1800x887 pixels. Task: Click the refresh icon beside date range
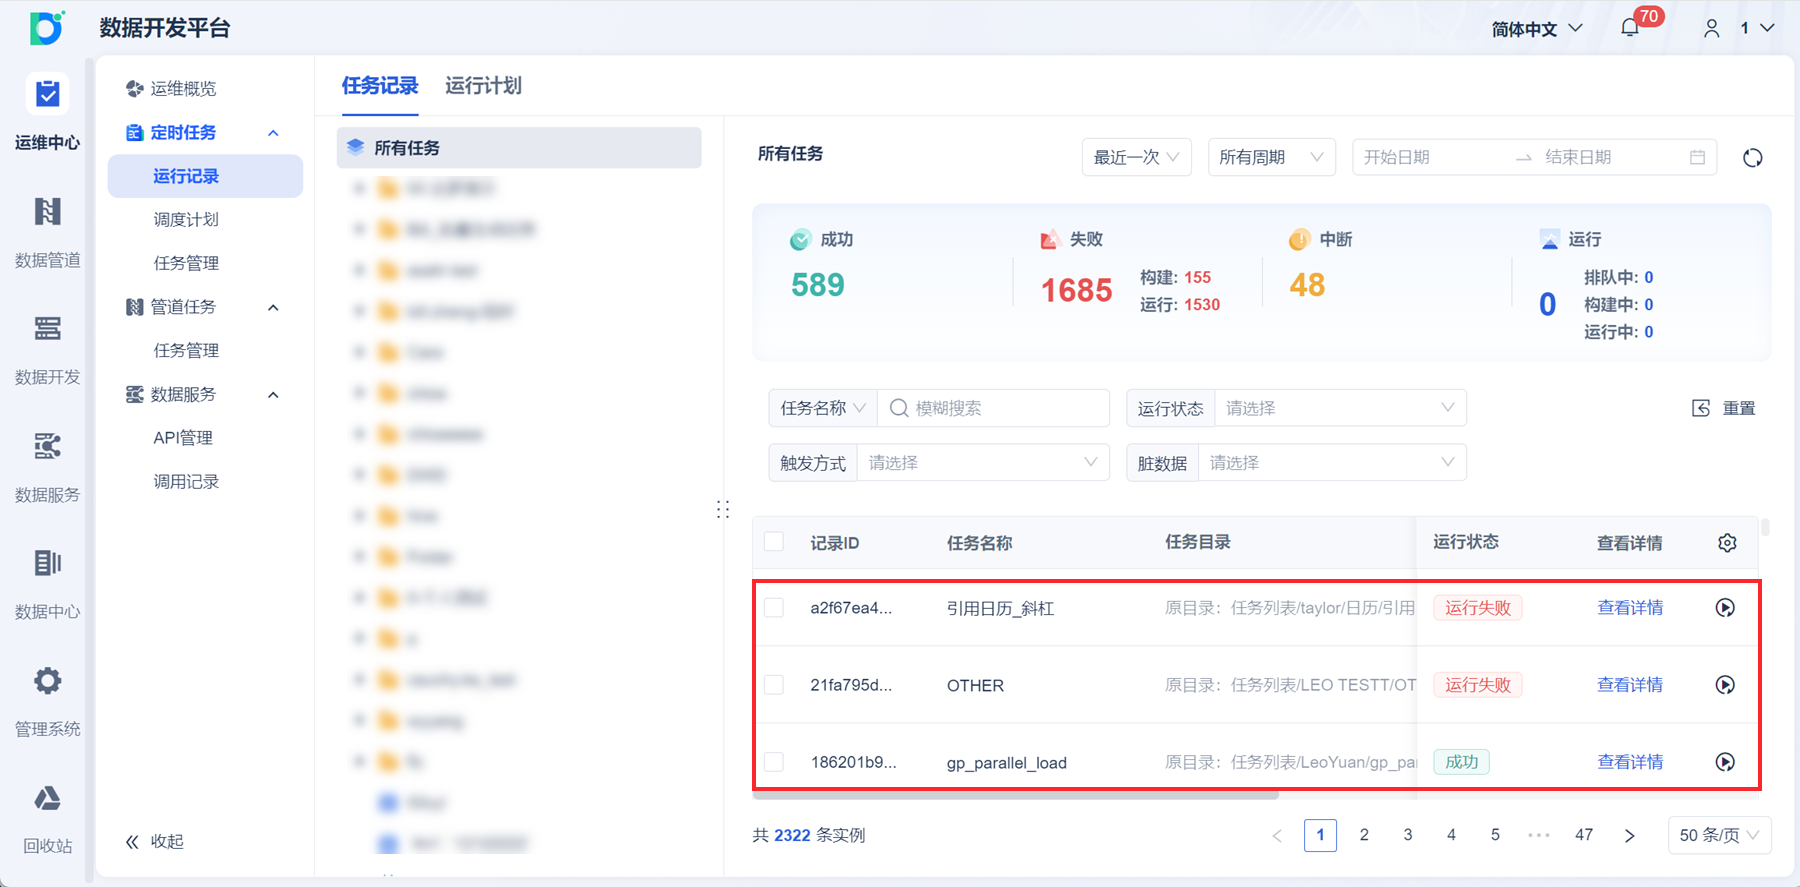point(1752,158)
